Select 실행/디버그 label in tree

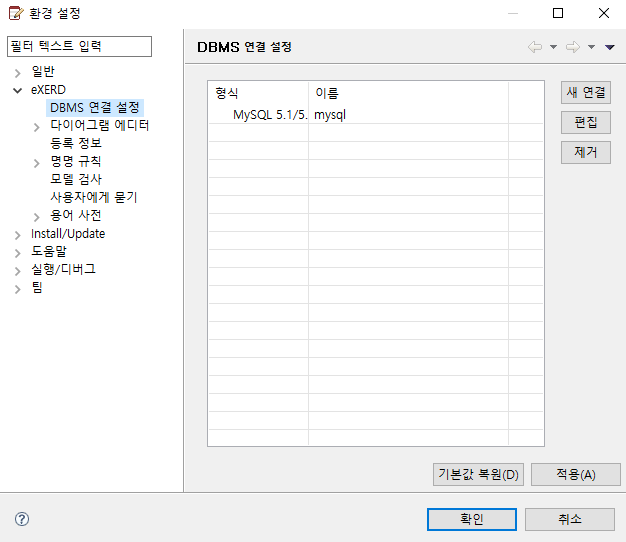coord(63,269)
